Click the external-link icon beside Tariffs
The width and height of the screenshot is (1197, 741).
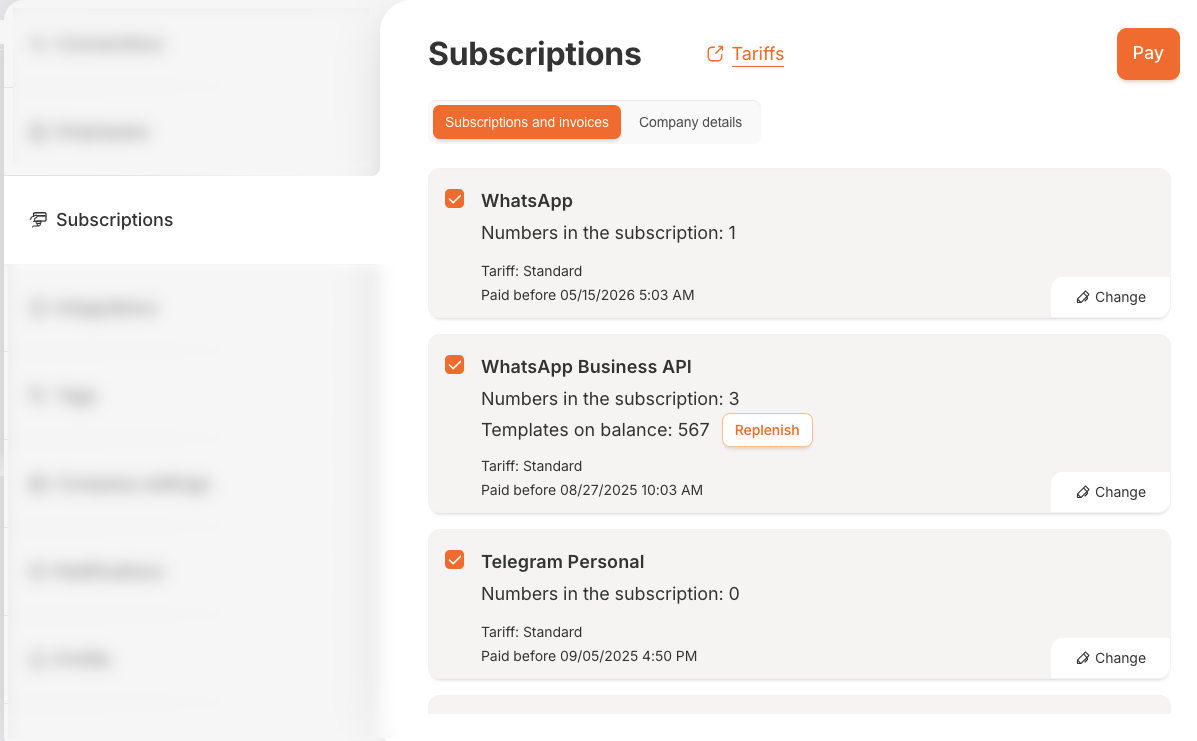[715, 53]
